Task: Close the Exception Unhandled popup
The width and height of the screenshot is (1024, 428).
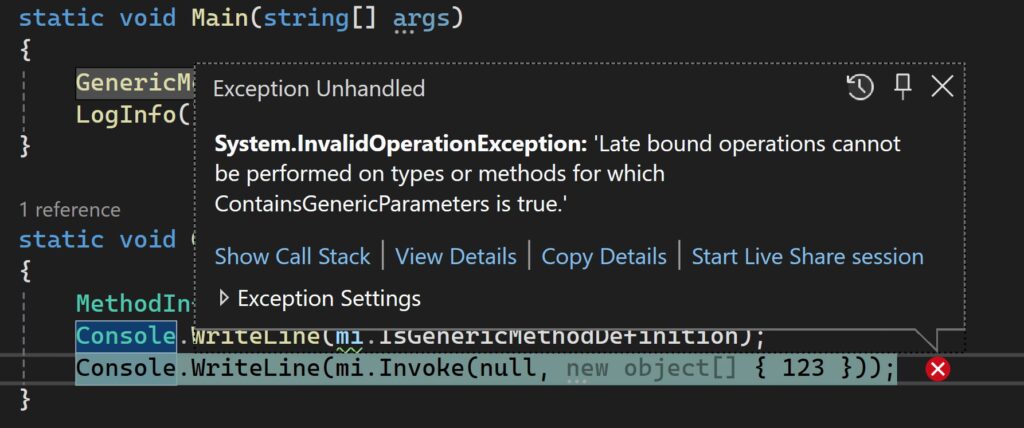Action: click(942, 88)
